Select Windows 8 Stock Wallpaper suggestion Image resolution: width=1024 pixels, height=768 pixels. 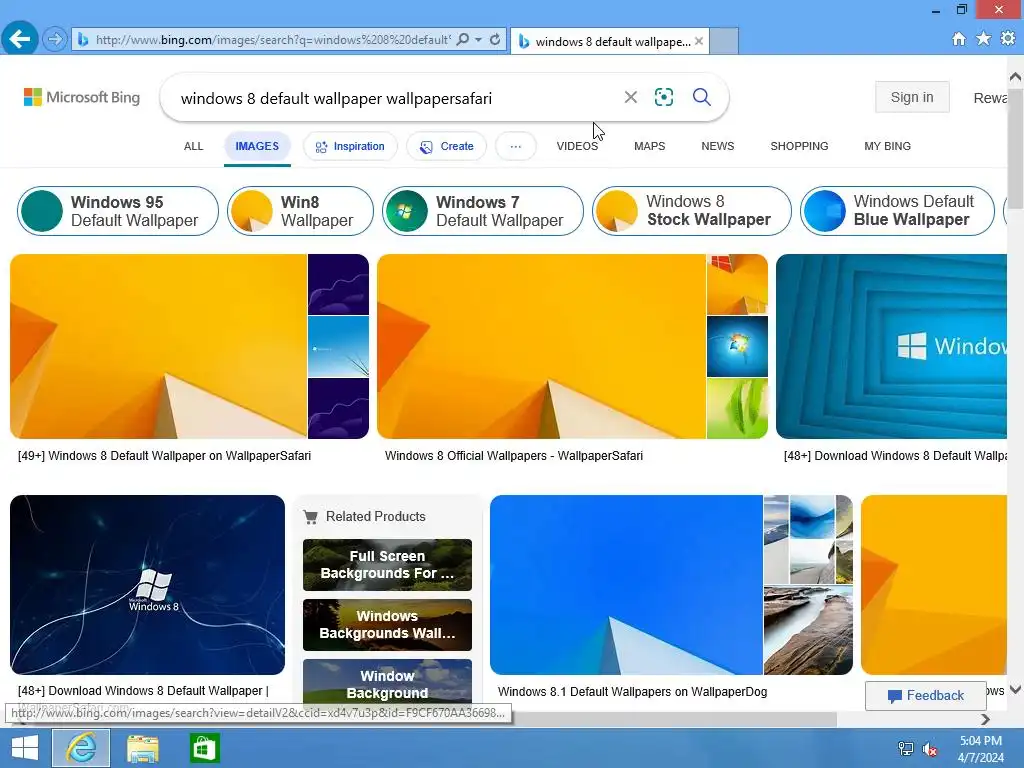pyautogui.click(x=692, y=211)
